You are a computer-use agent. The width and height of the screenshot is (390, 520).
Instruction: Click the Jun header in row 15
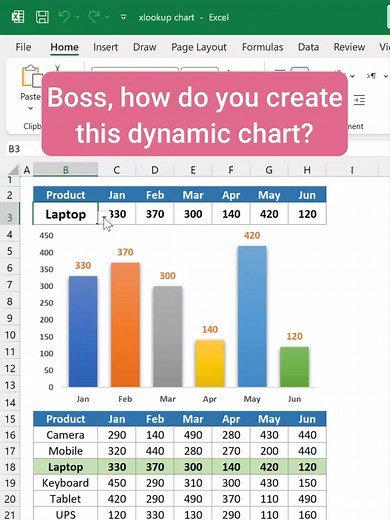307,419
